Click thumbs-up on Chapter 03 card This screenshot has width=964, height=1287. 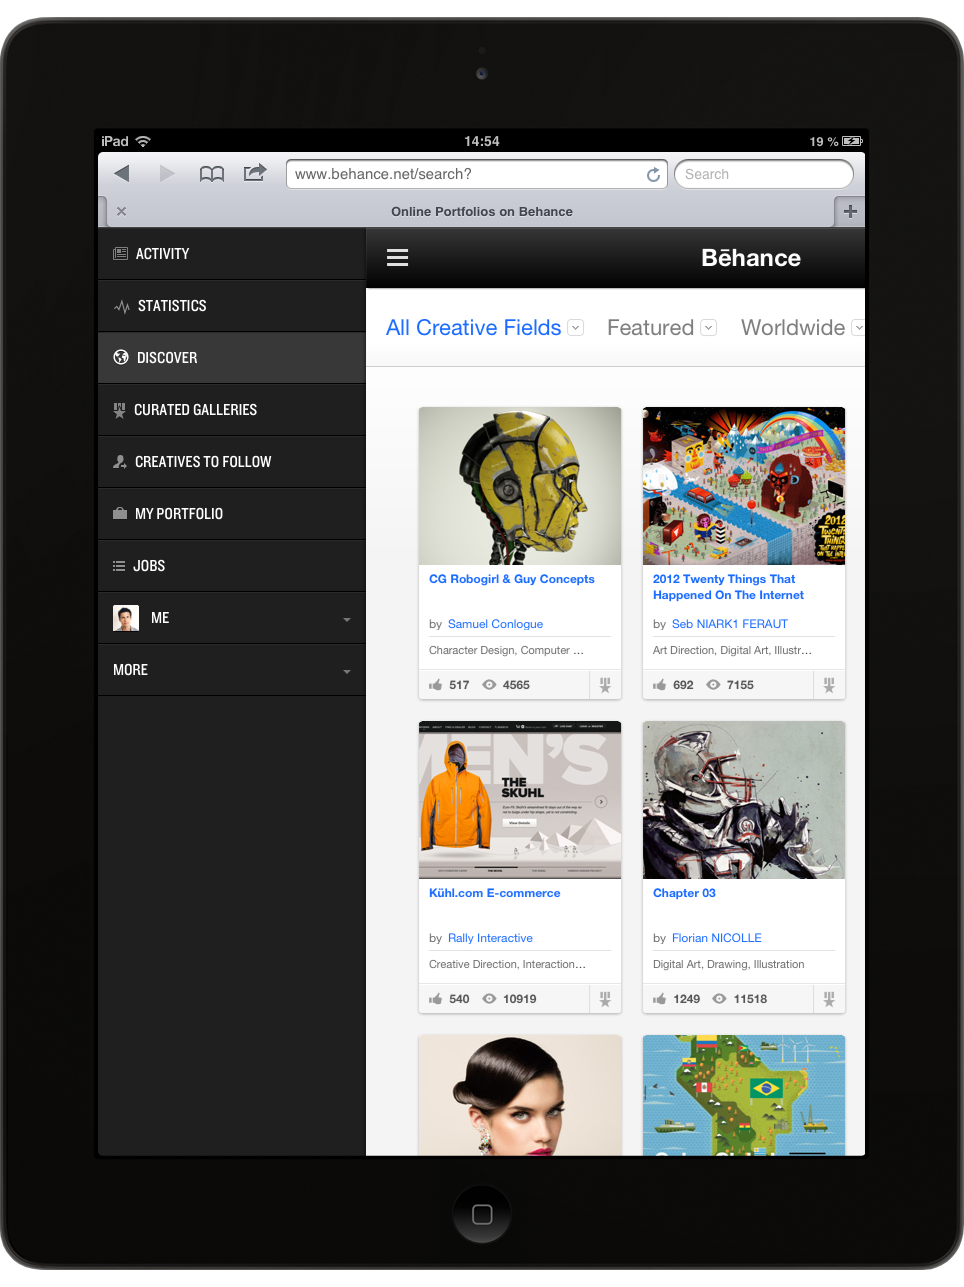659,999
